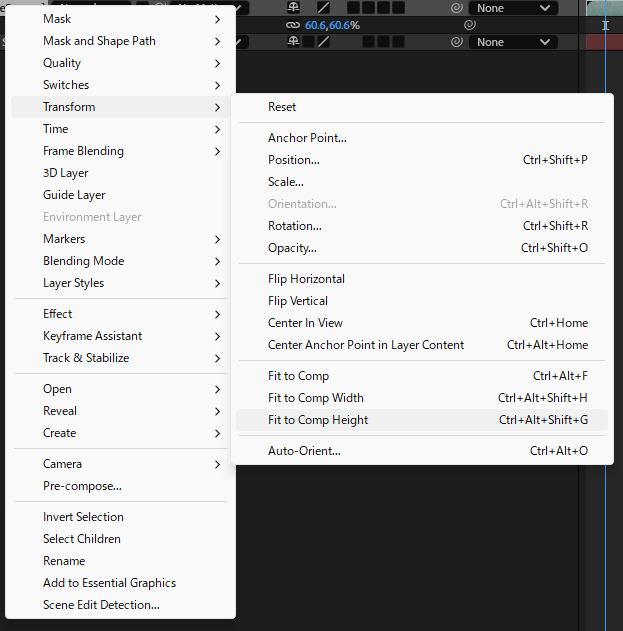Expand the Switches submenu arrow
Screen dimensions: 623x631
pyautogui.click(x=217, y=85)
